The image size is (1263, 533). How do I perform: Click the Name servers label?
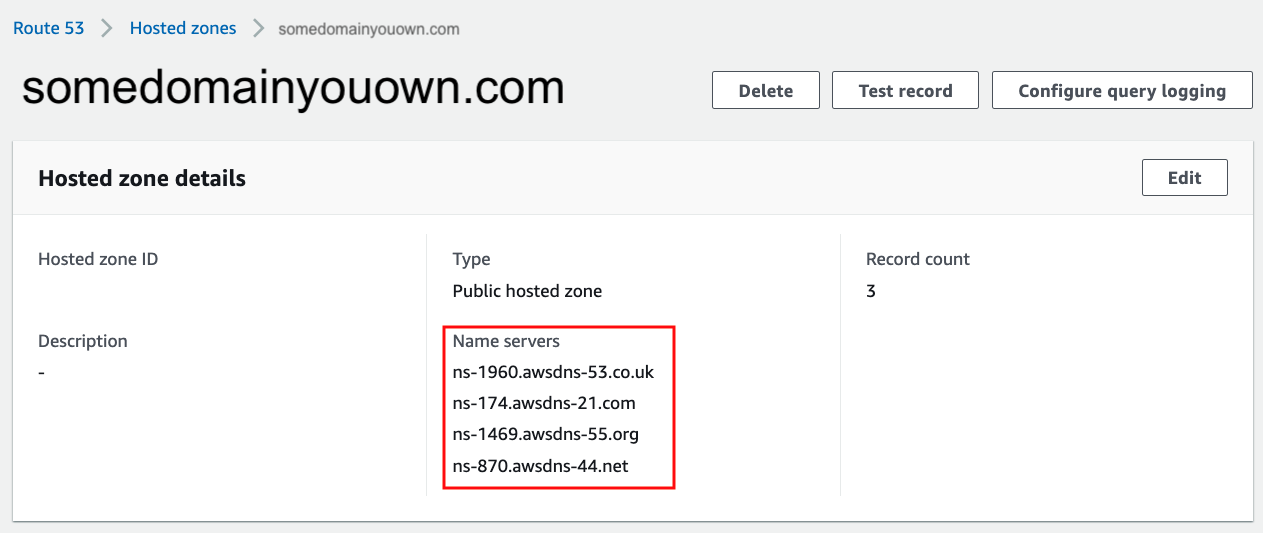coord(506,341)
